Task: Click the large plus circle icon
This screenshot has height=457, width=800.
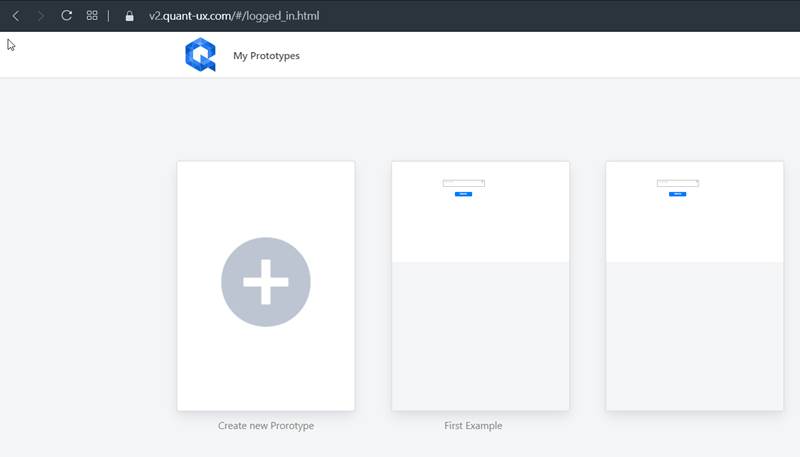Action: pos(266,283)
